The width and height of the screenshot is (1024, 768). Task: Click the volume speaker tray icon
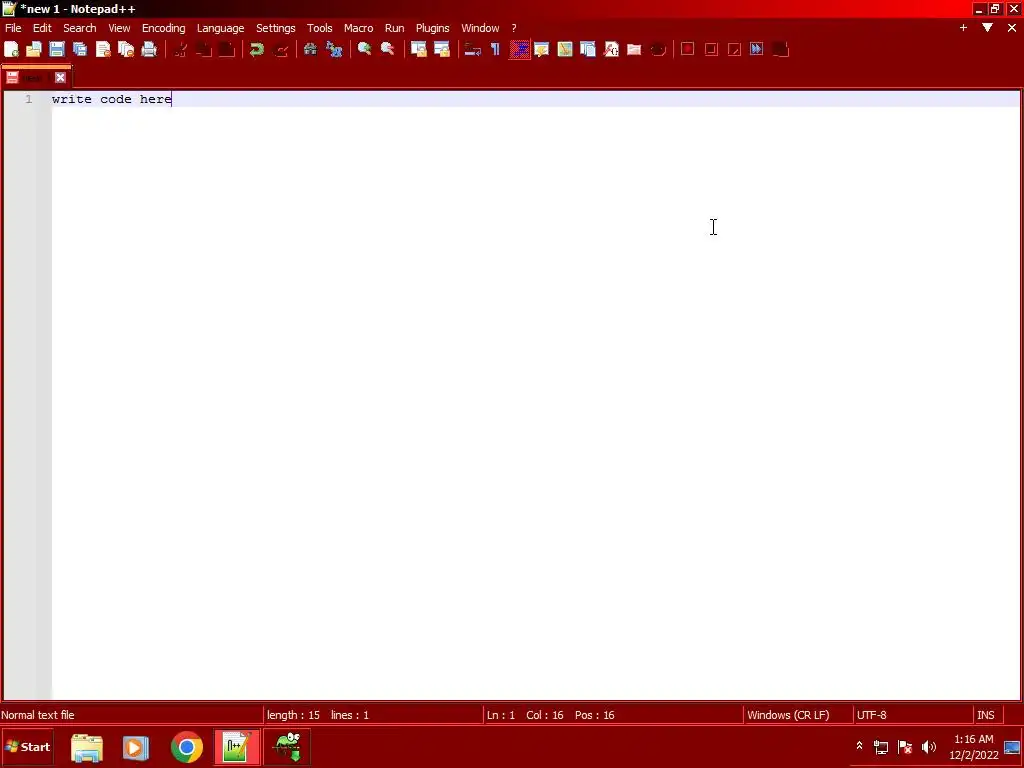tap(929, 746)
